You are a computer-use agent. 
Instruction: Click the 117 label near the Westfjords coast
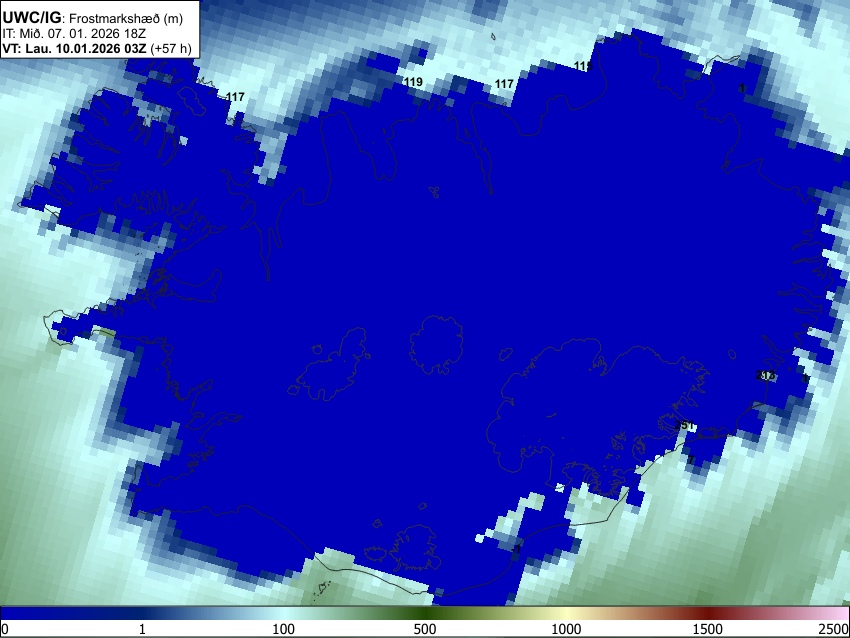click(x=235, y=96)
